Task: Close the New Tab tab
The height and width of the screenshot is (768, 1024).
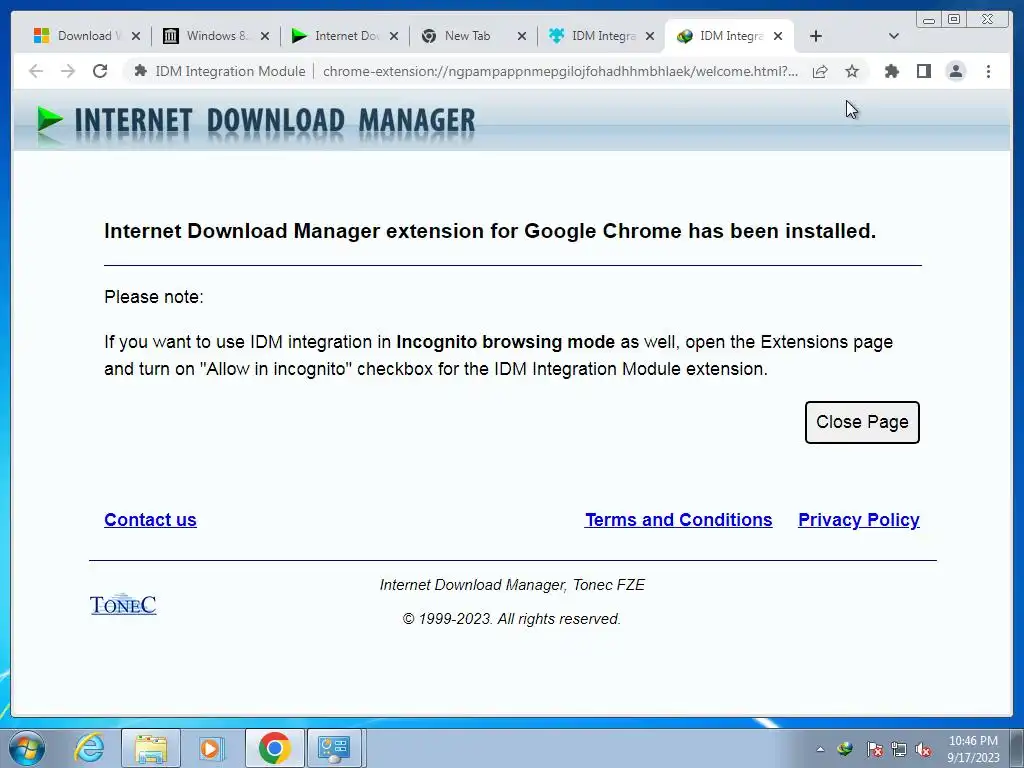Action: click(x=522, y=37)
